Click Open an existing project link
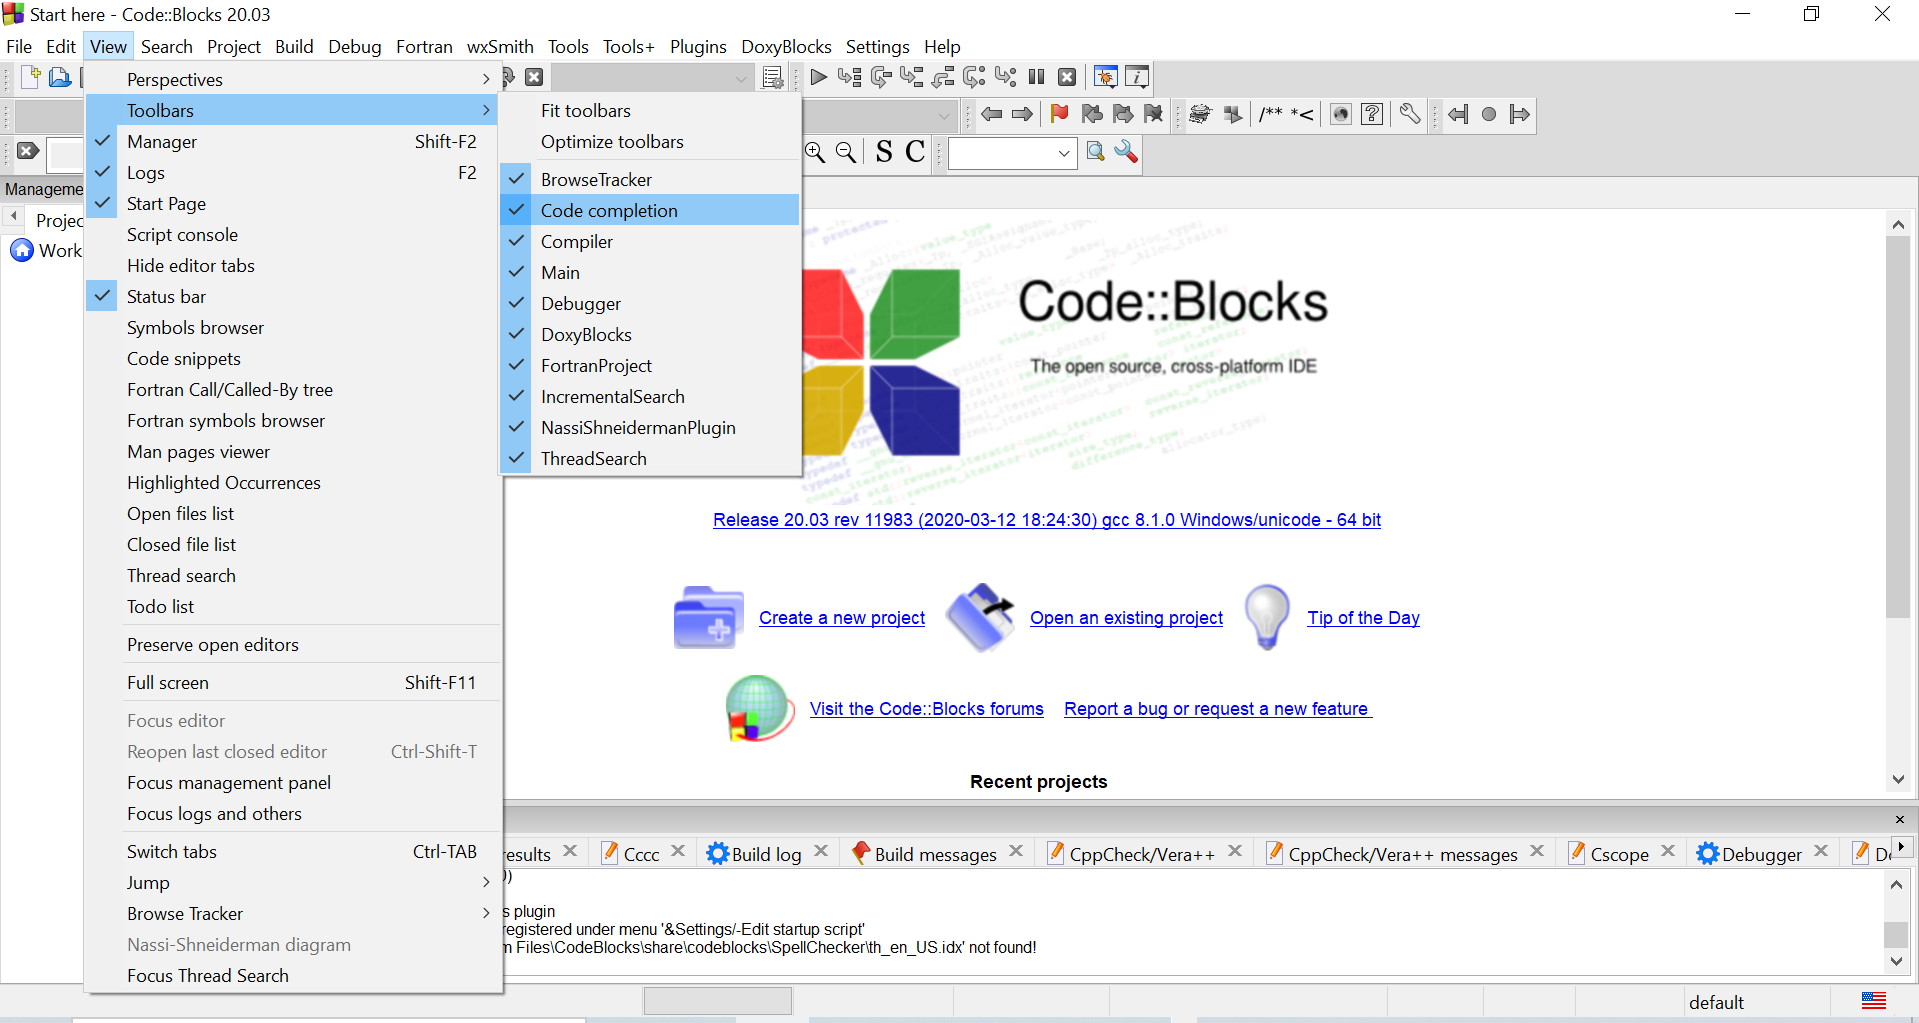This screenshot has height=1023, width=1919. (1126, 618)
